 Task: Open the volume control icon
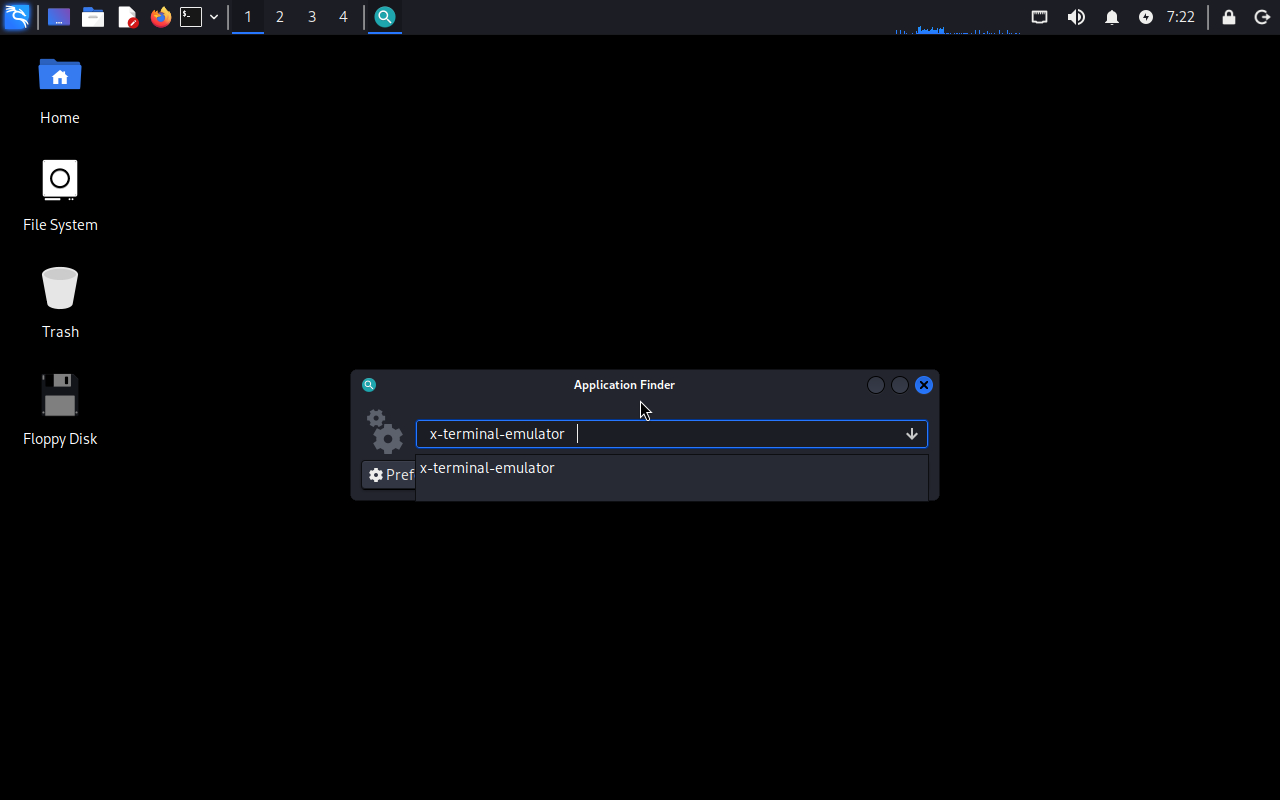[1076, 17]
